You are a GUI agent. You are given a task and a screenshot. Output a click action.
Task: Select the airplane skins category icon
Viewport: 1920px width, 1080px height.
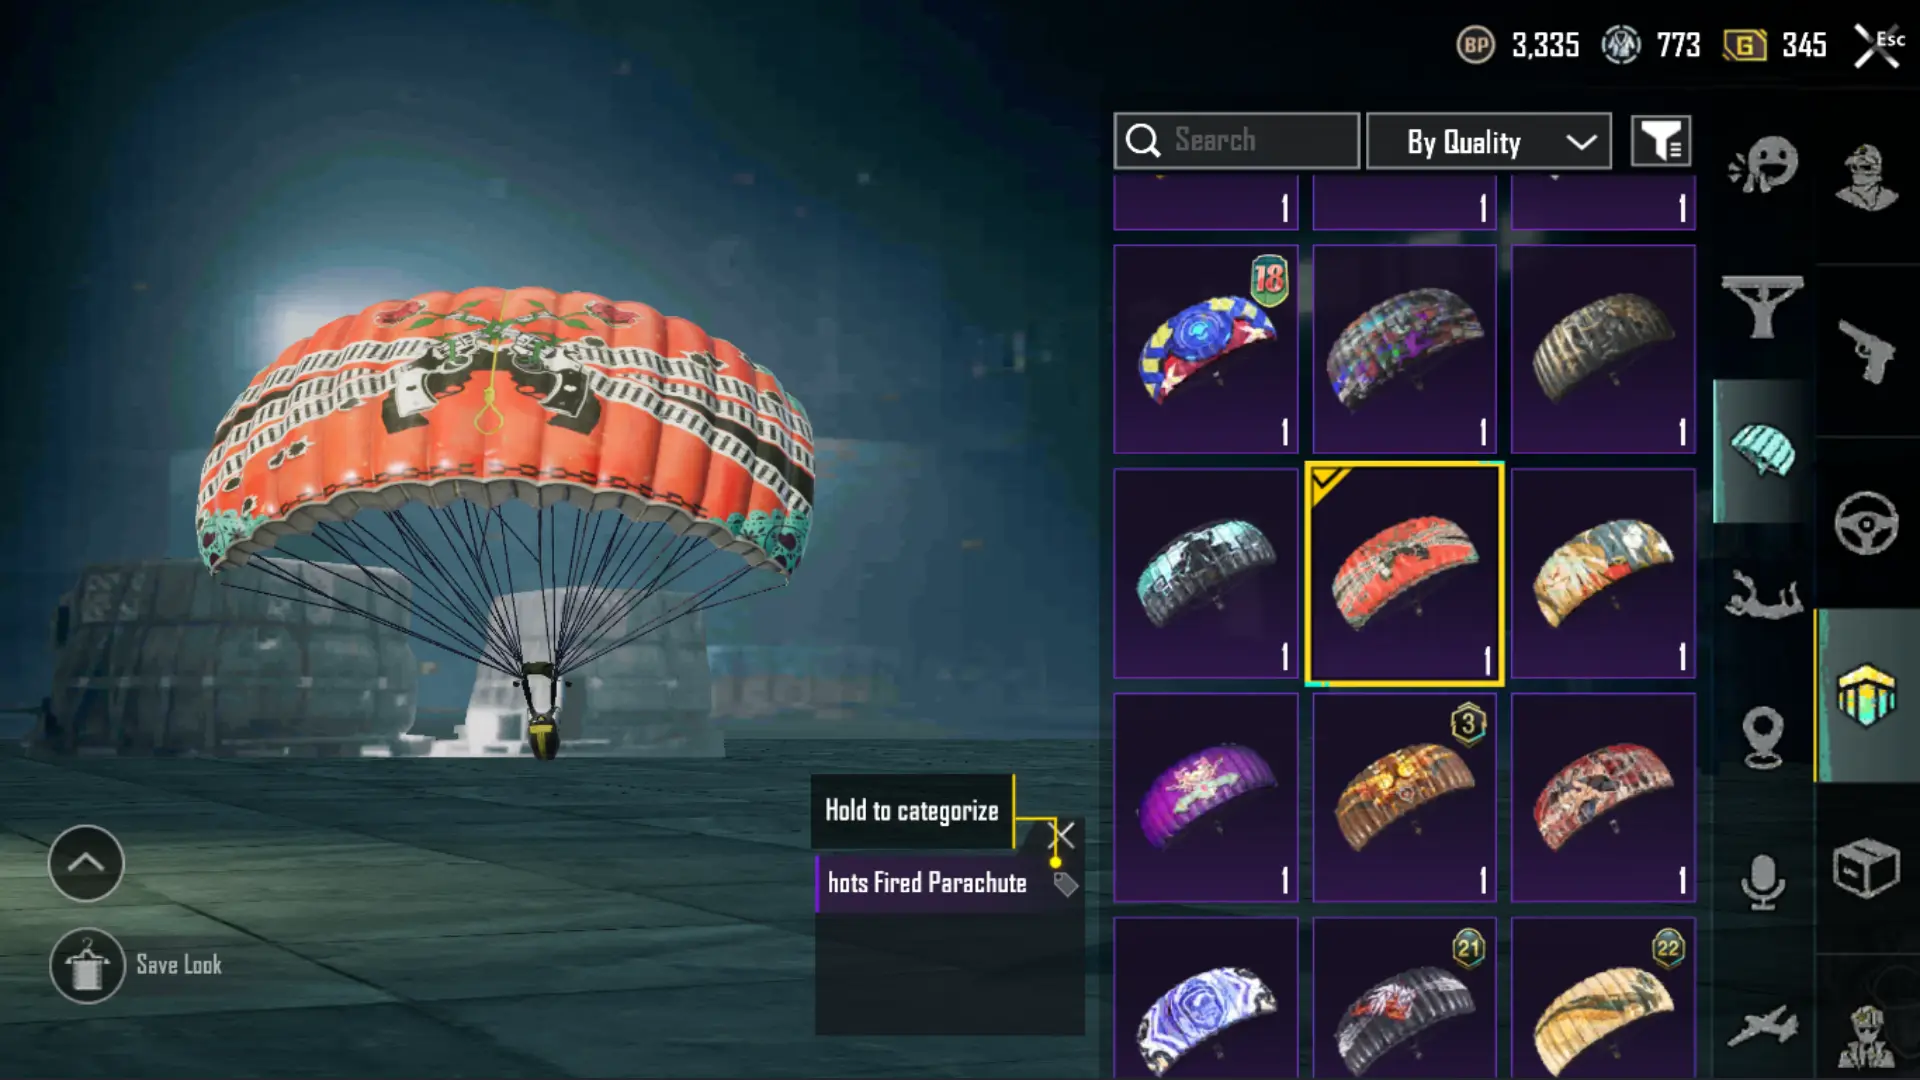[x=1763, y=1026]
